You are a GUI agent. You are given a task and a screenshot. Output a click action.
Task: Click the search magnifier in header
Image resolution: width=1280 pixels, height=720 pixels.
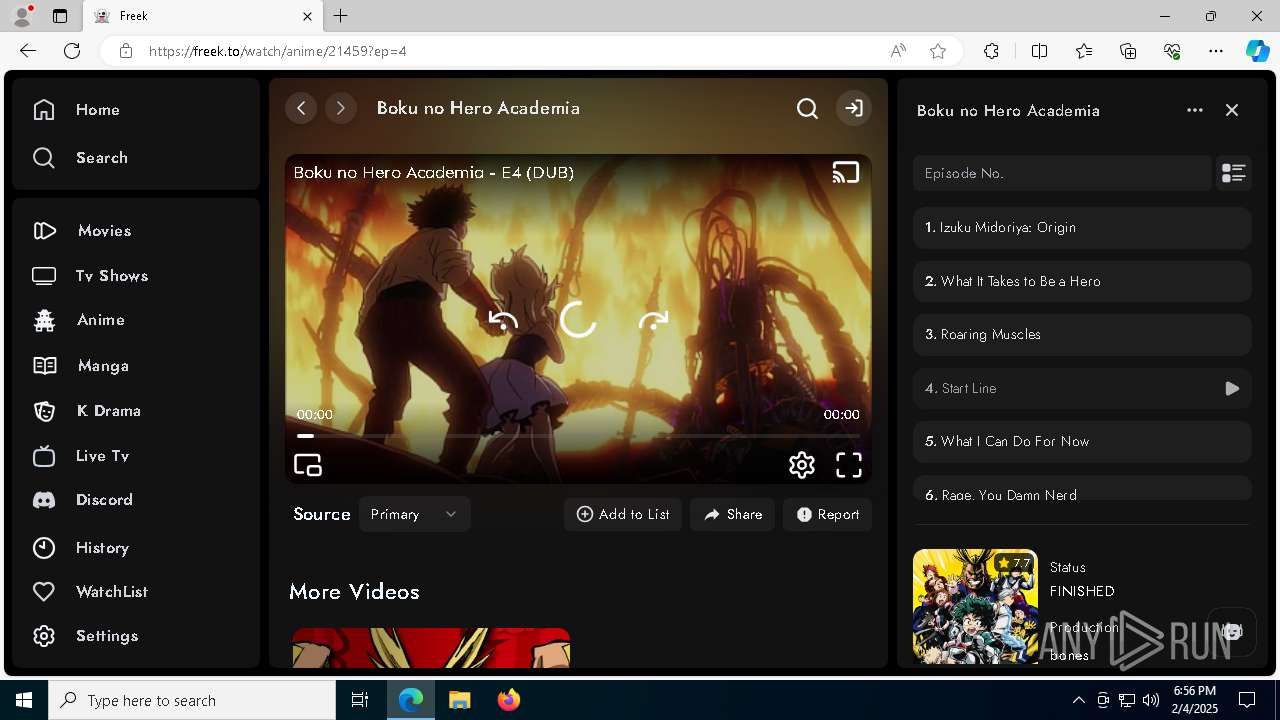(x=807, y=108)
